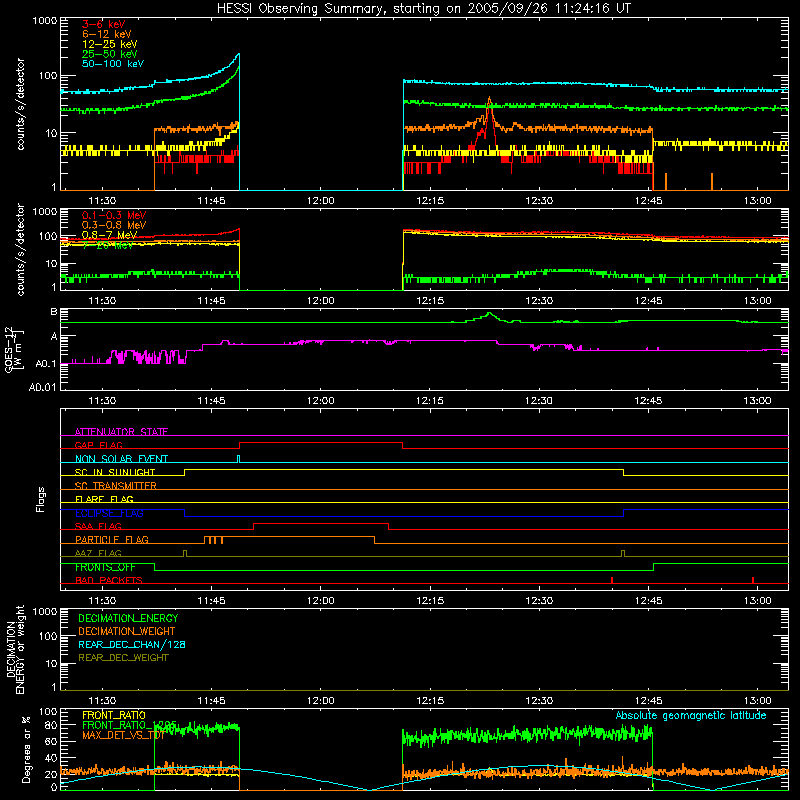Select the 'FRONTS_OFF' flag label

point(105,567)
